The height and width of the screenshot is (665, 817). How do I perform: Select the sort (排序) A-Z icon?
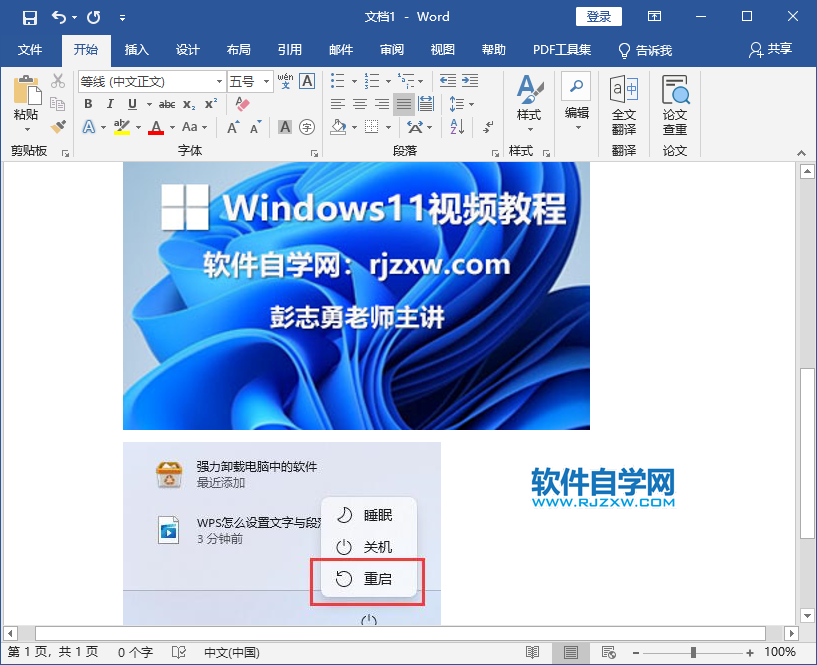pyautogui.click(x=456, y=126)
